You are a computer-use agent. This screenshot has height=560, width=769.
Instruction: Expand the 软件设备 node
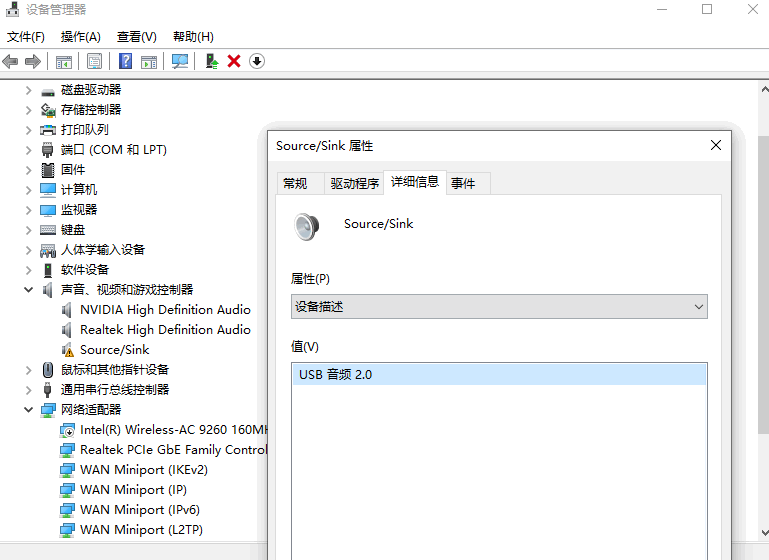(x=28, y=270)
